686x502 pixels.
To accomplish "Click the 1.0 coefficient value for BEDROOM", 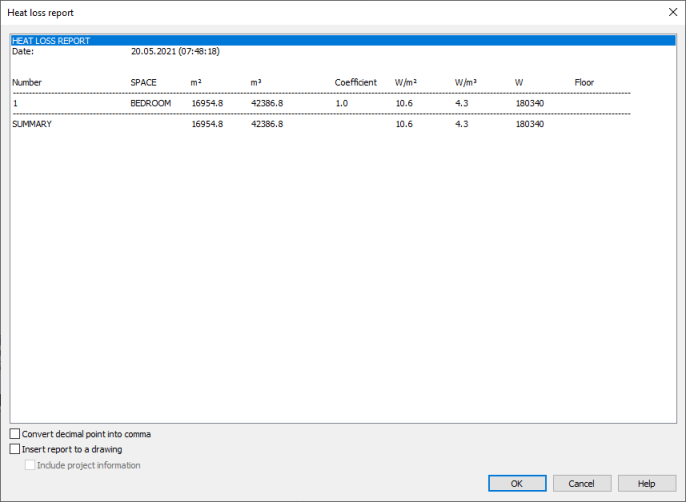I will tap(341, 103).
